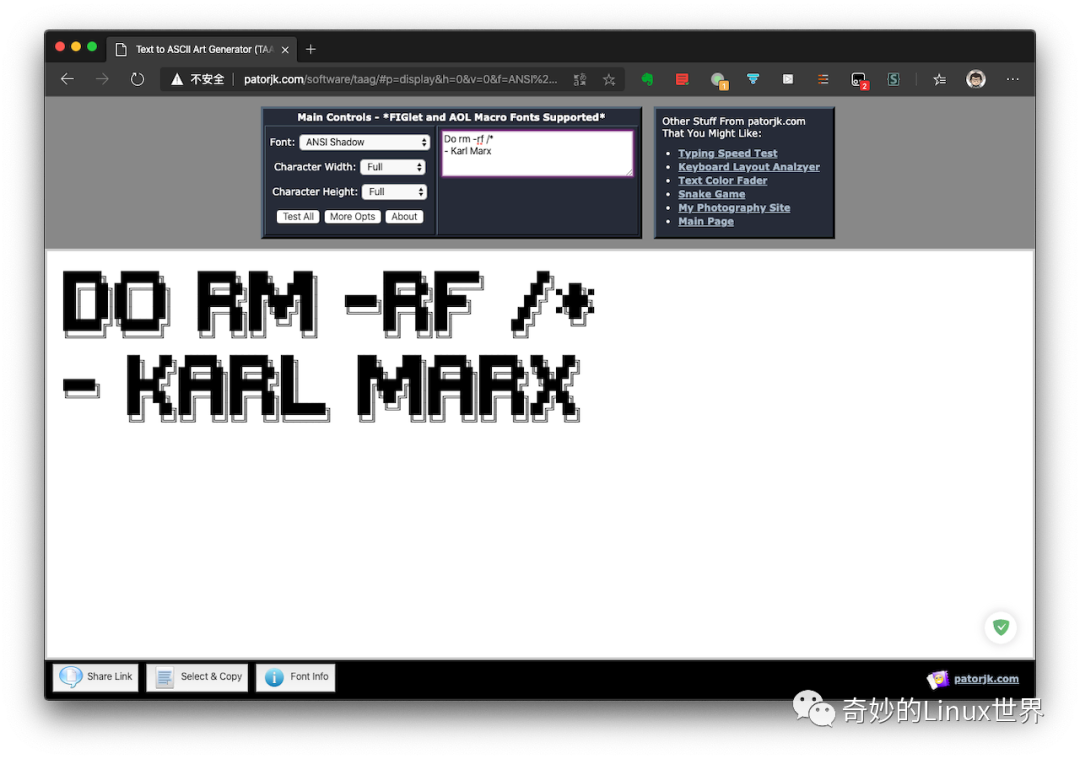Click the green S extension icon
The image size is (1080, 759).
coord(893,79)
